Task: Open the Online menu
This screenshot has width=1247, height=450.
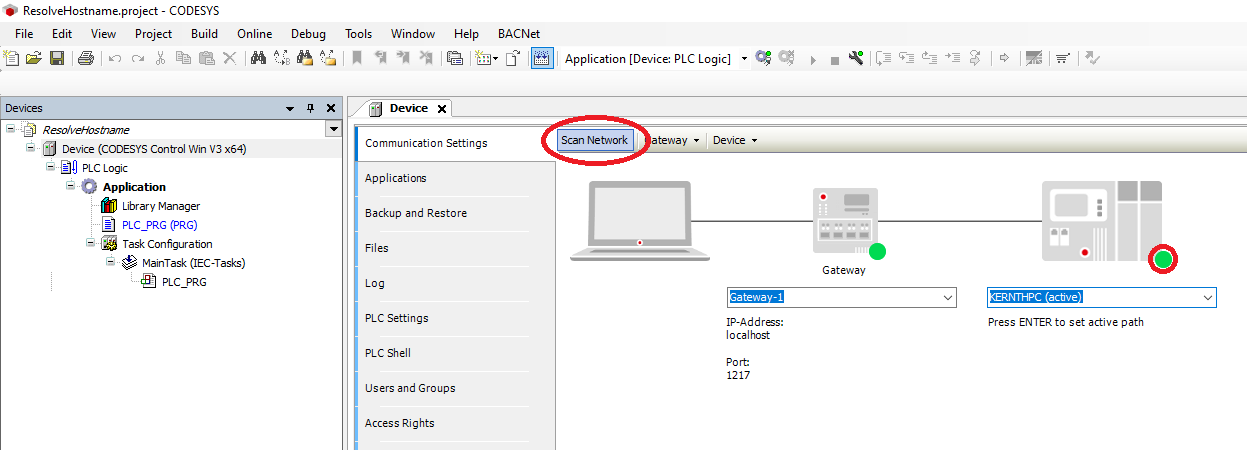Action: pyautogui.click(x=255, y=34)
